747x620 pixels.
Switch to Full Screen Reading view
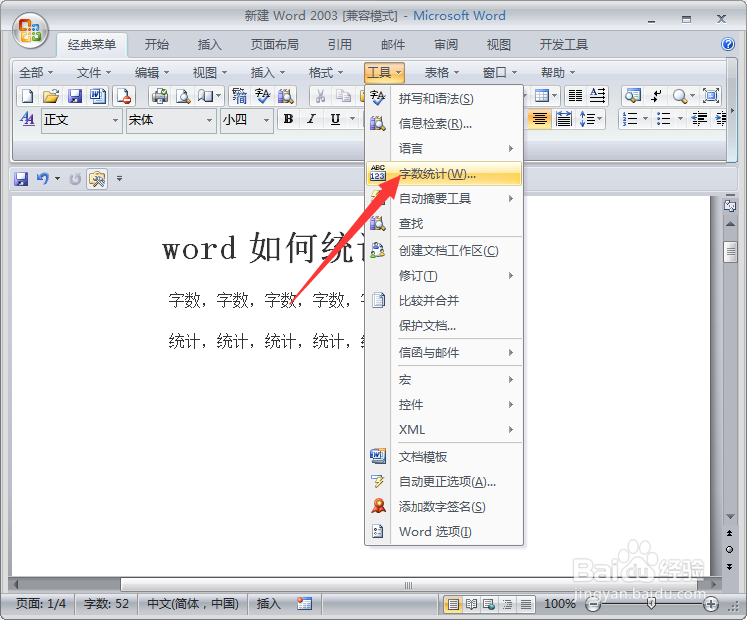(471, 604)
